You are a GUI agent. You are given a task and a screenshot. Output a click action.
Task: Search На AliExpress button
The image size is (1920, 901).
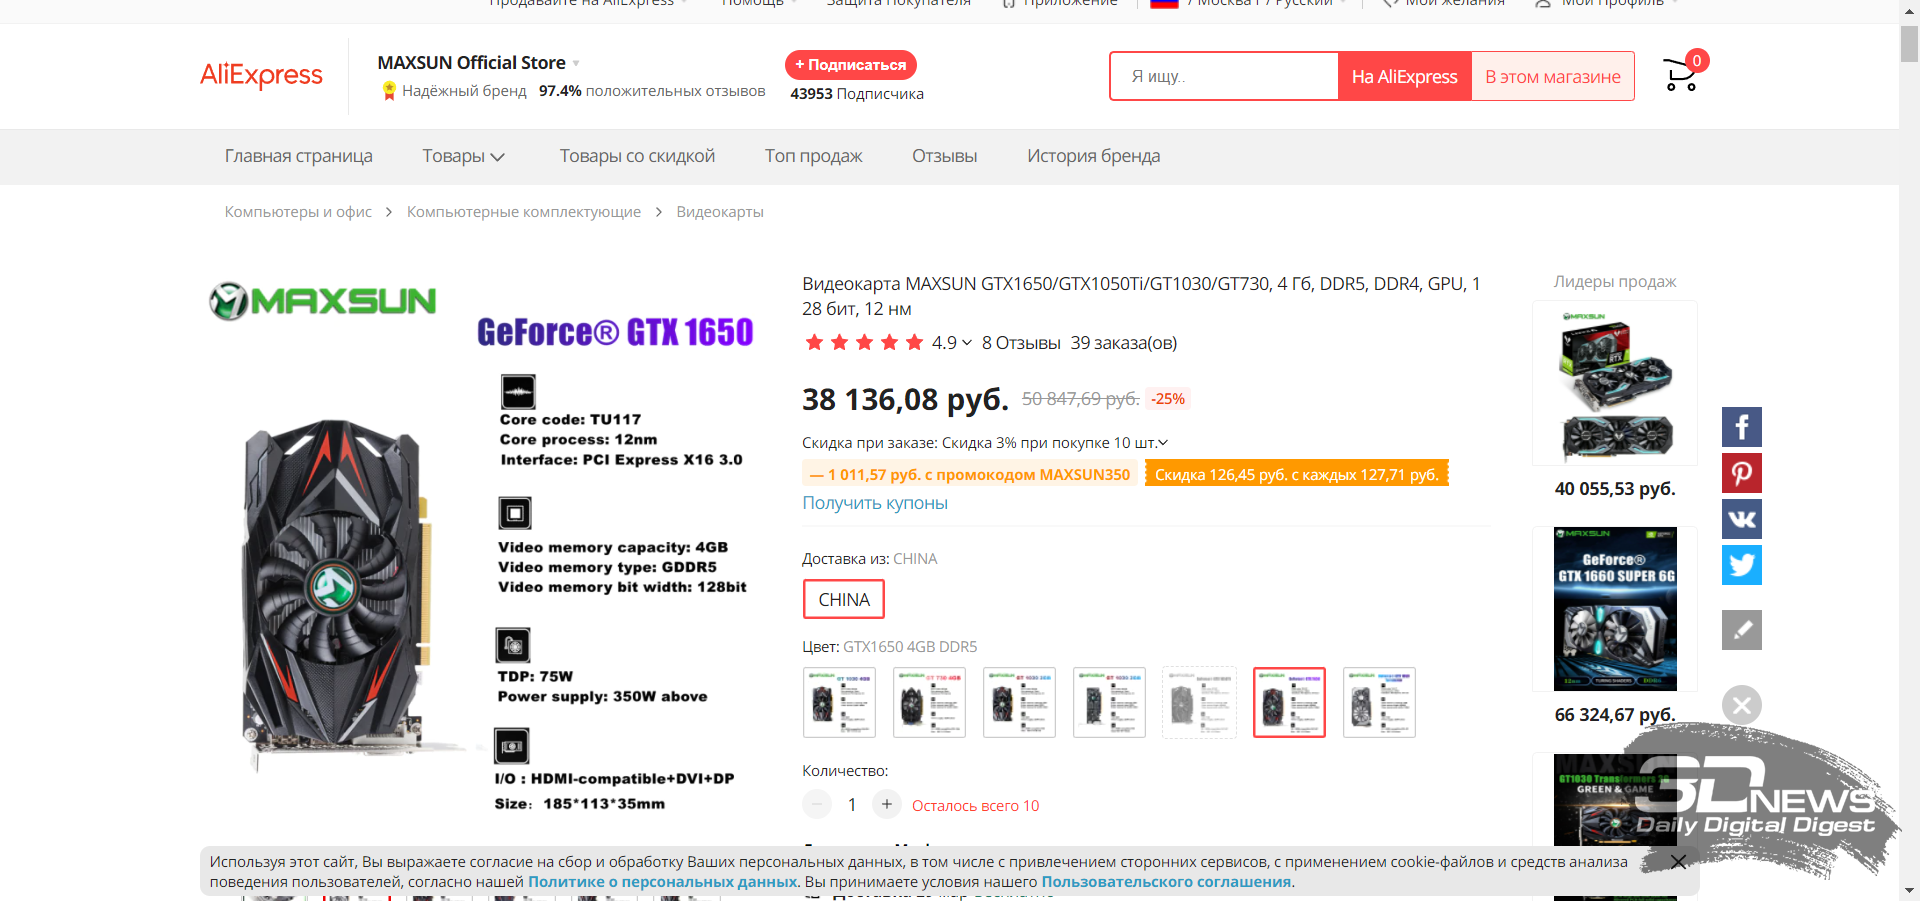coord(1404,76)
